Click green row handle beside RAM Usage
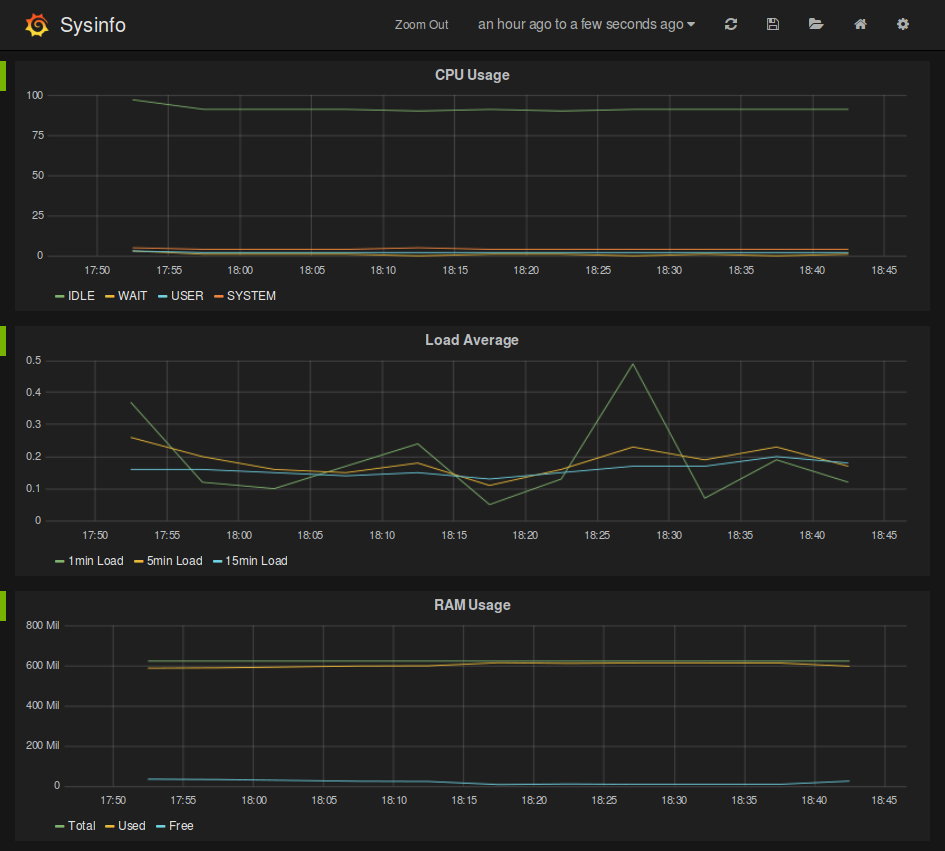The width and height of the screenshot is (945, 851). [x=3, y=605]
